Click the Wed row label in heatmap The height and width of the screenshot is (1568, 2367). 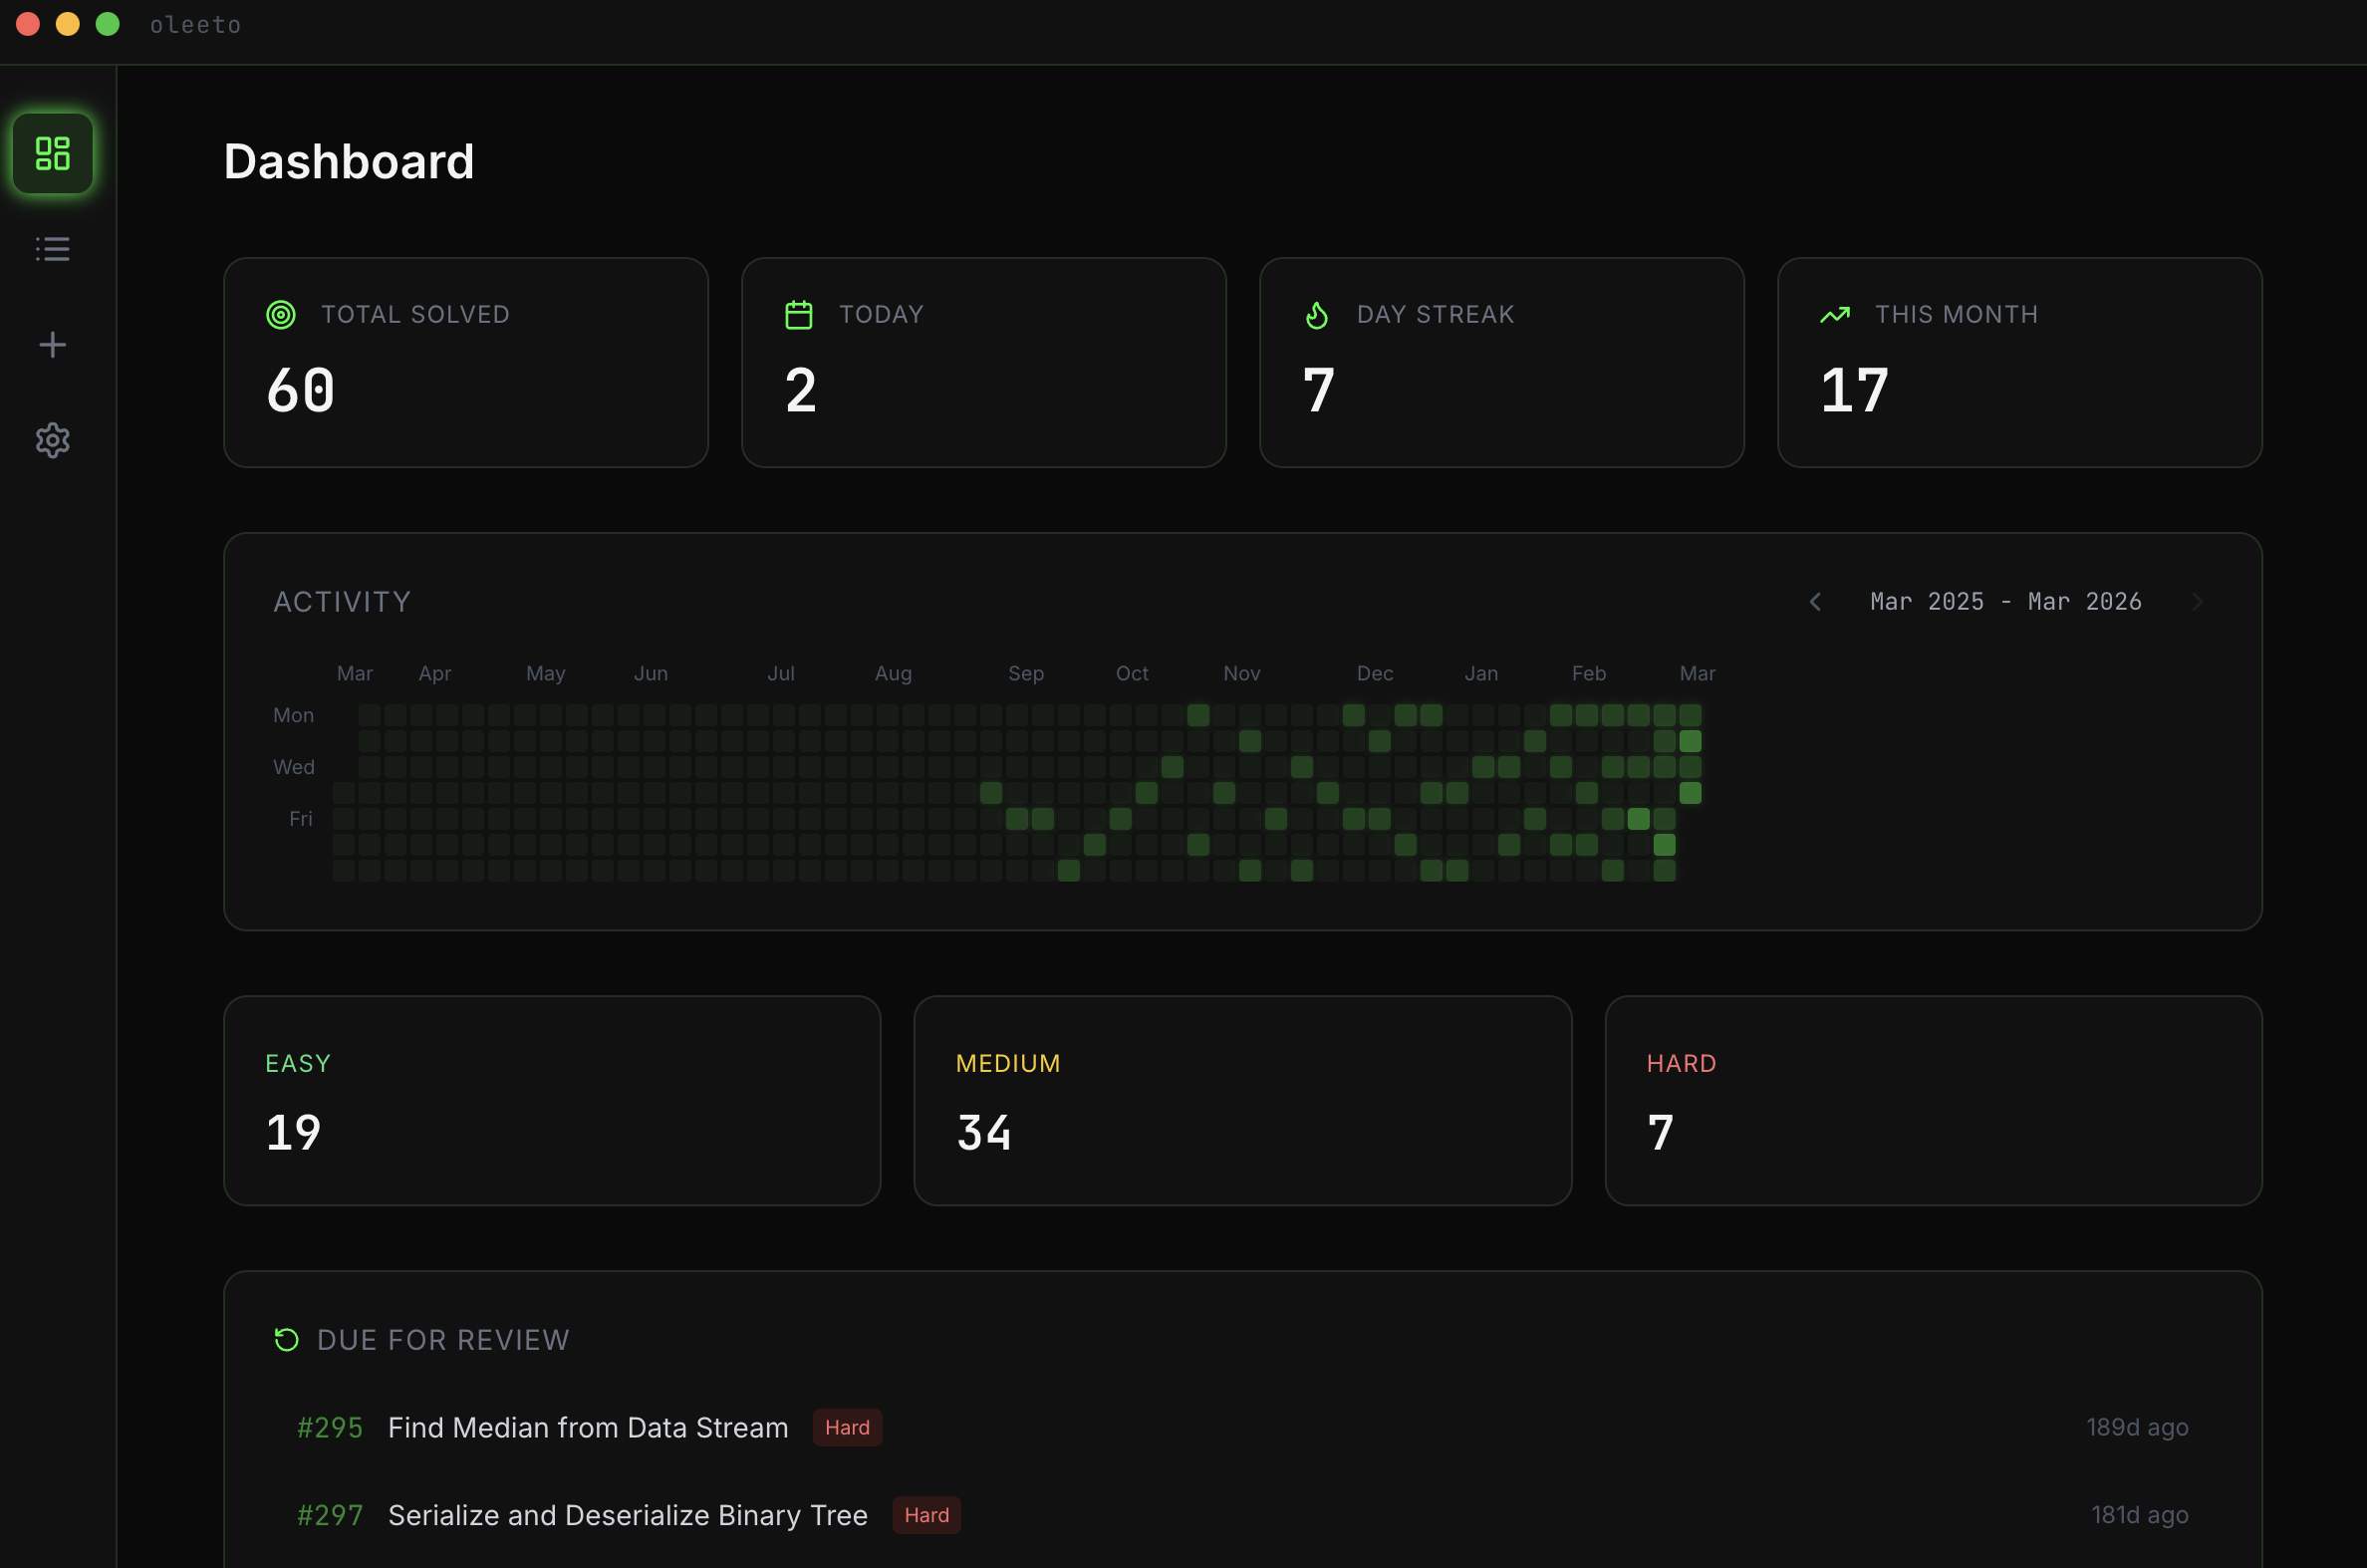(x=293, y=767)
